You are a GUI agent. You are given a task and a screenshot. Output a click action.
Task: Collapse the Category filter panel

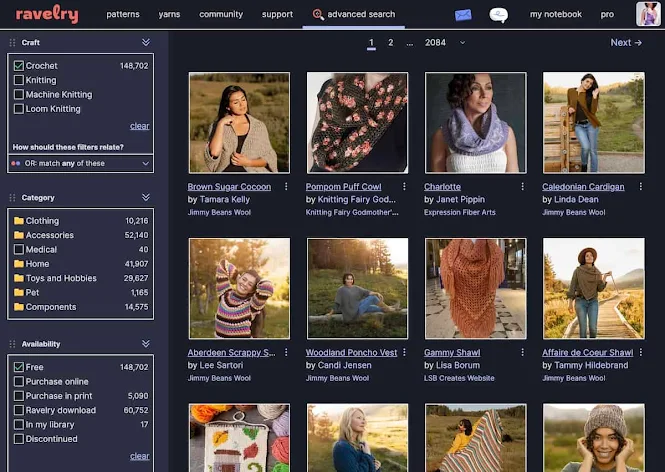point(146,198)
